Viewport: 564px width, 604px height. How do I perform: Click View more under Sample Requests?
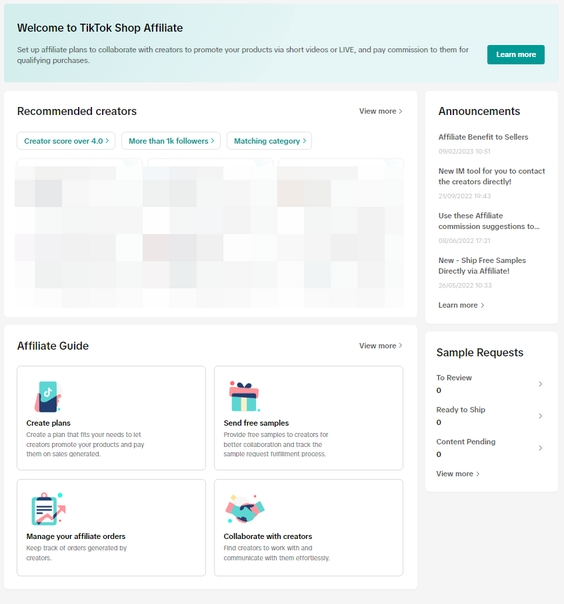(458, 474)
